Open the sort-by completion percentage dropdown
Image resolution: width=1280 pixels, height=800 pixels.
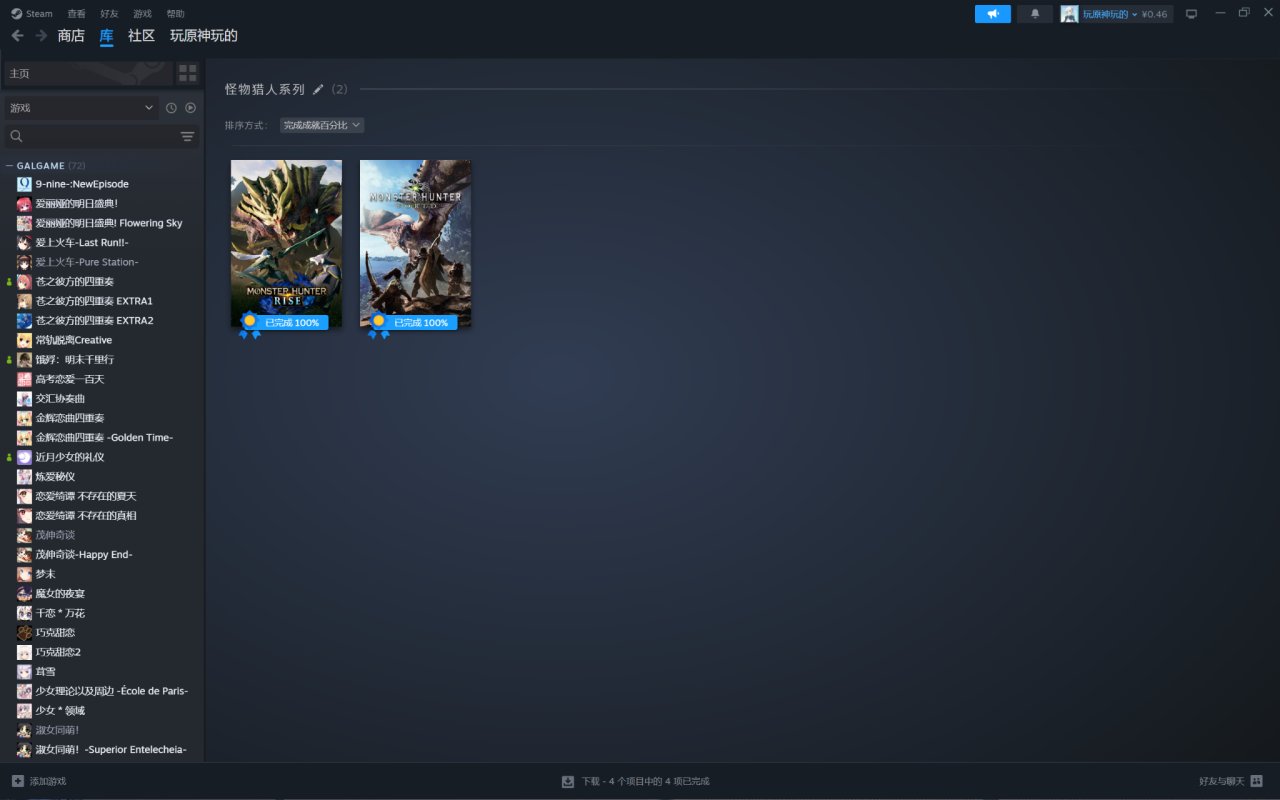(321, 125)
